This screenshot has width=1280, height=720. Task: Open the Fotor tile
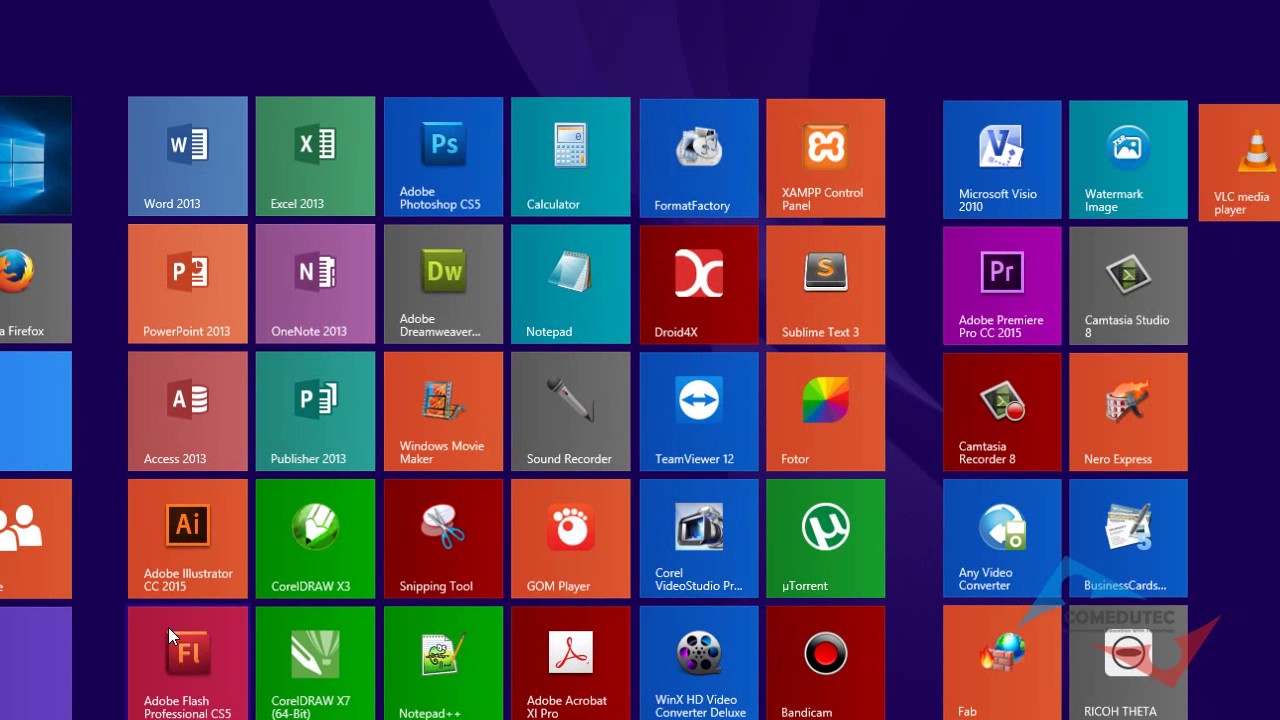[x=826, y=412]
